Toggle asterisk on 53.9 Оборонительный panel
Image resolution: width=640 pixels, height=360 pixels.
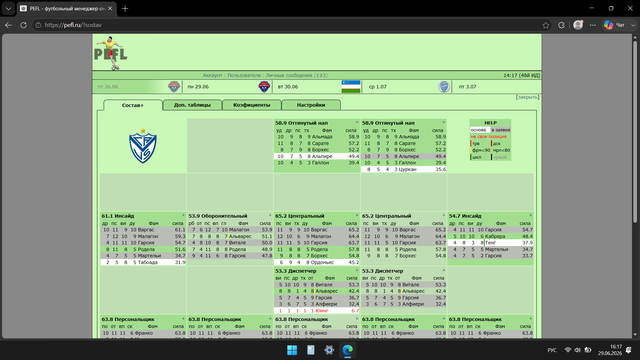270,216
